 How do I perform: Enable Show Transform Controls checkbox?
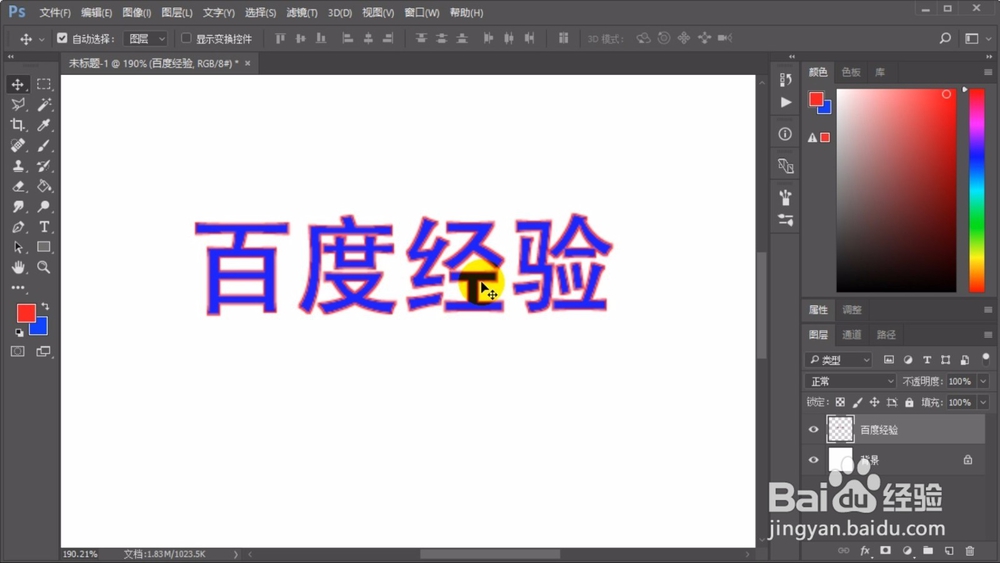pyautogui.click(x=186, y=38)
